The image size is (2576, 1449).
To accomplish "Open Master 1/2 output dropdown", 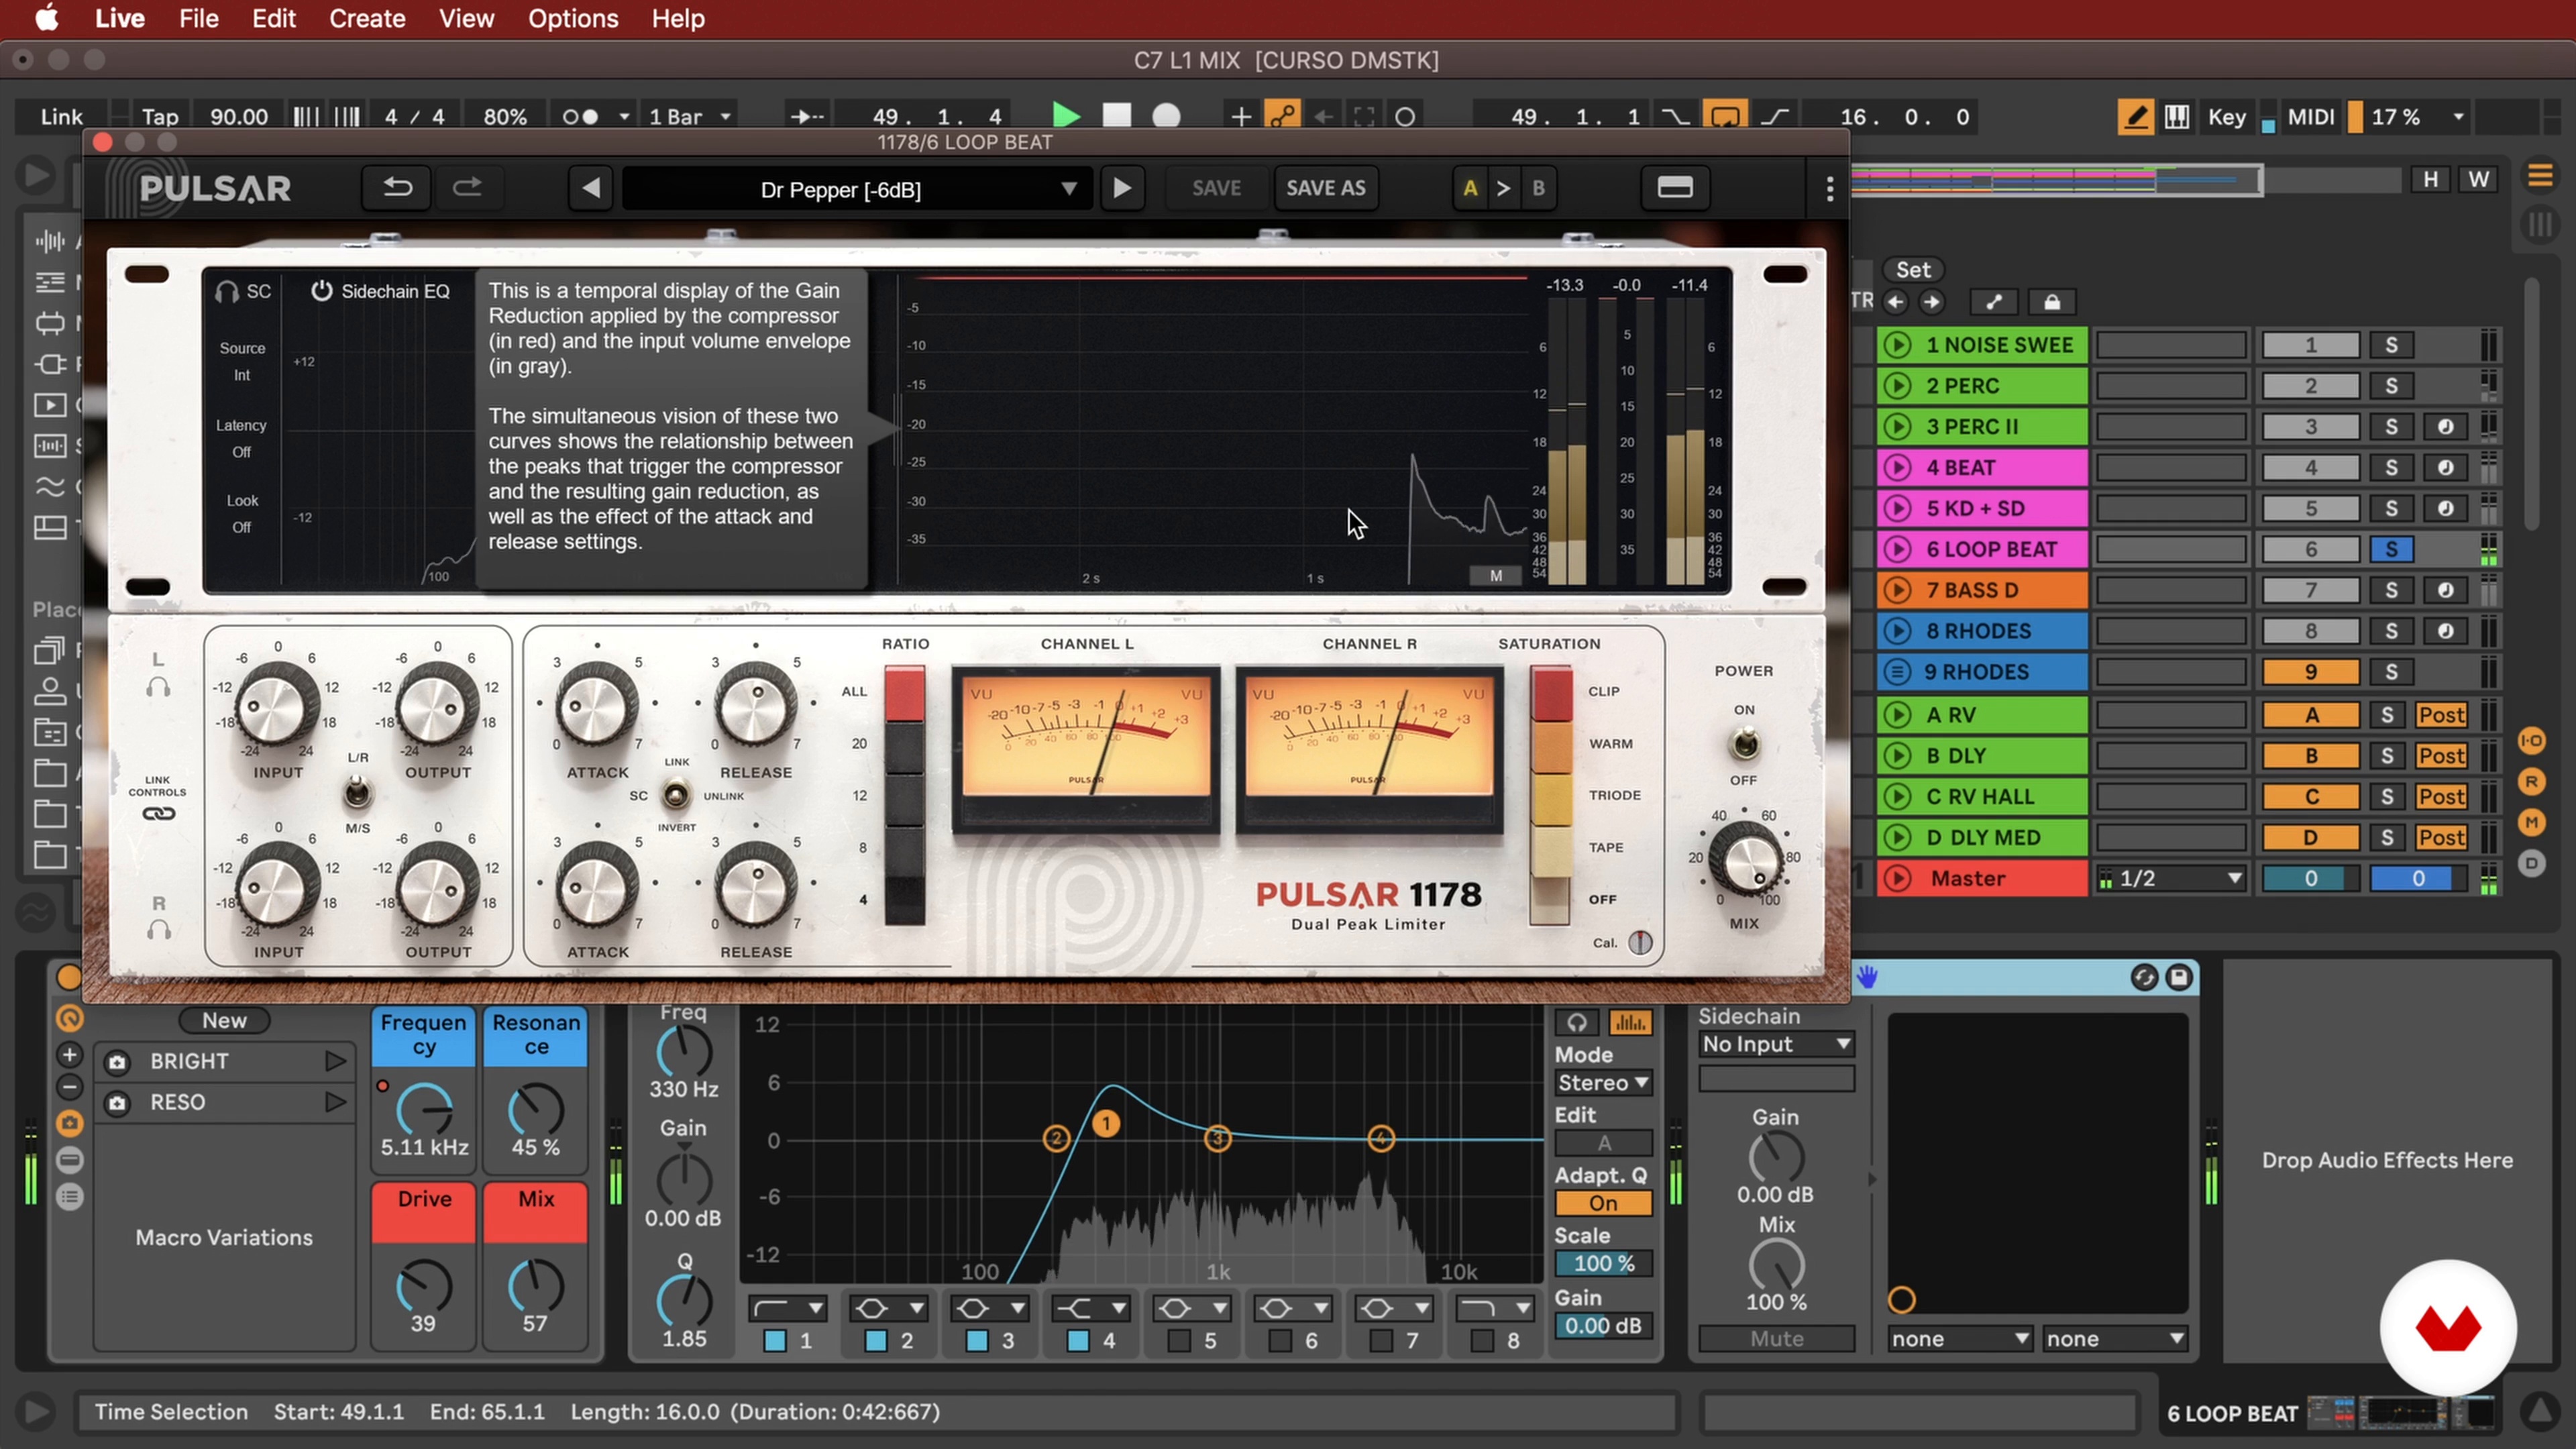I will point(2172,878).
